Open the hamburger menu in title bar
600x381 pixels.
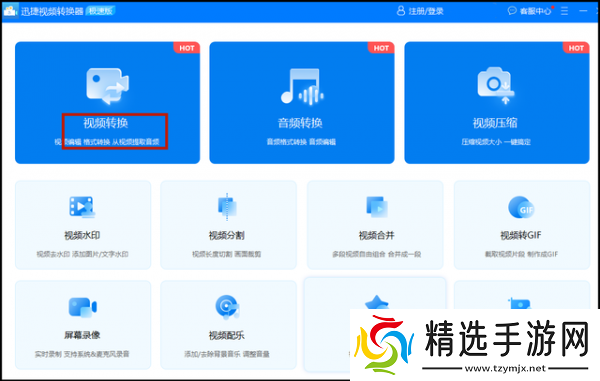pos(564,11)
